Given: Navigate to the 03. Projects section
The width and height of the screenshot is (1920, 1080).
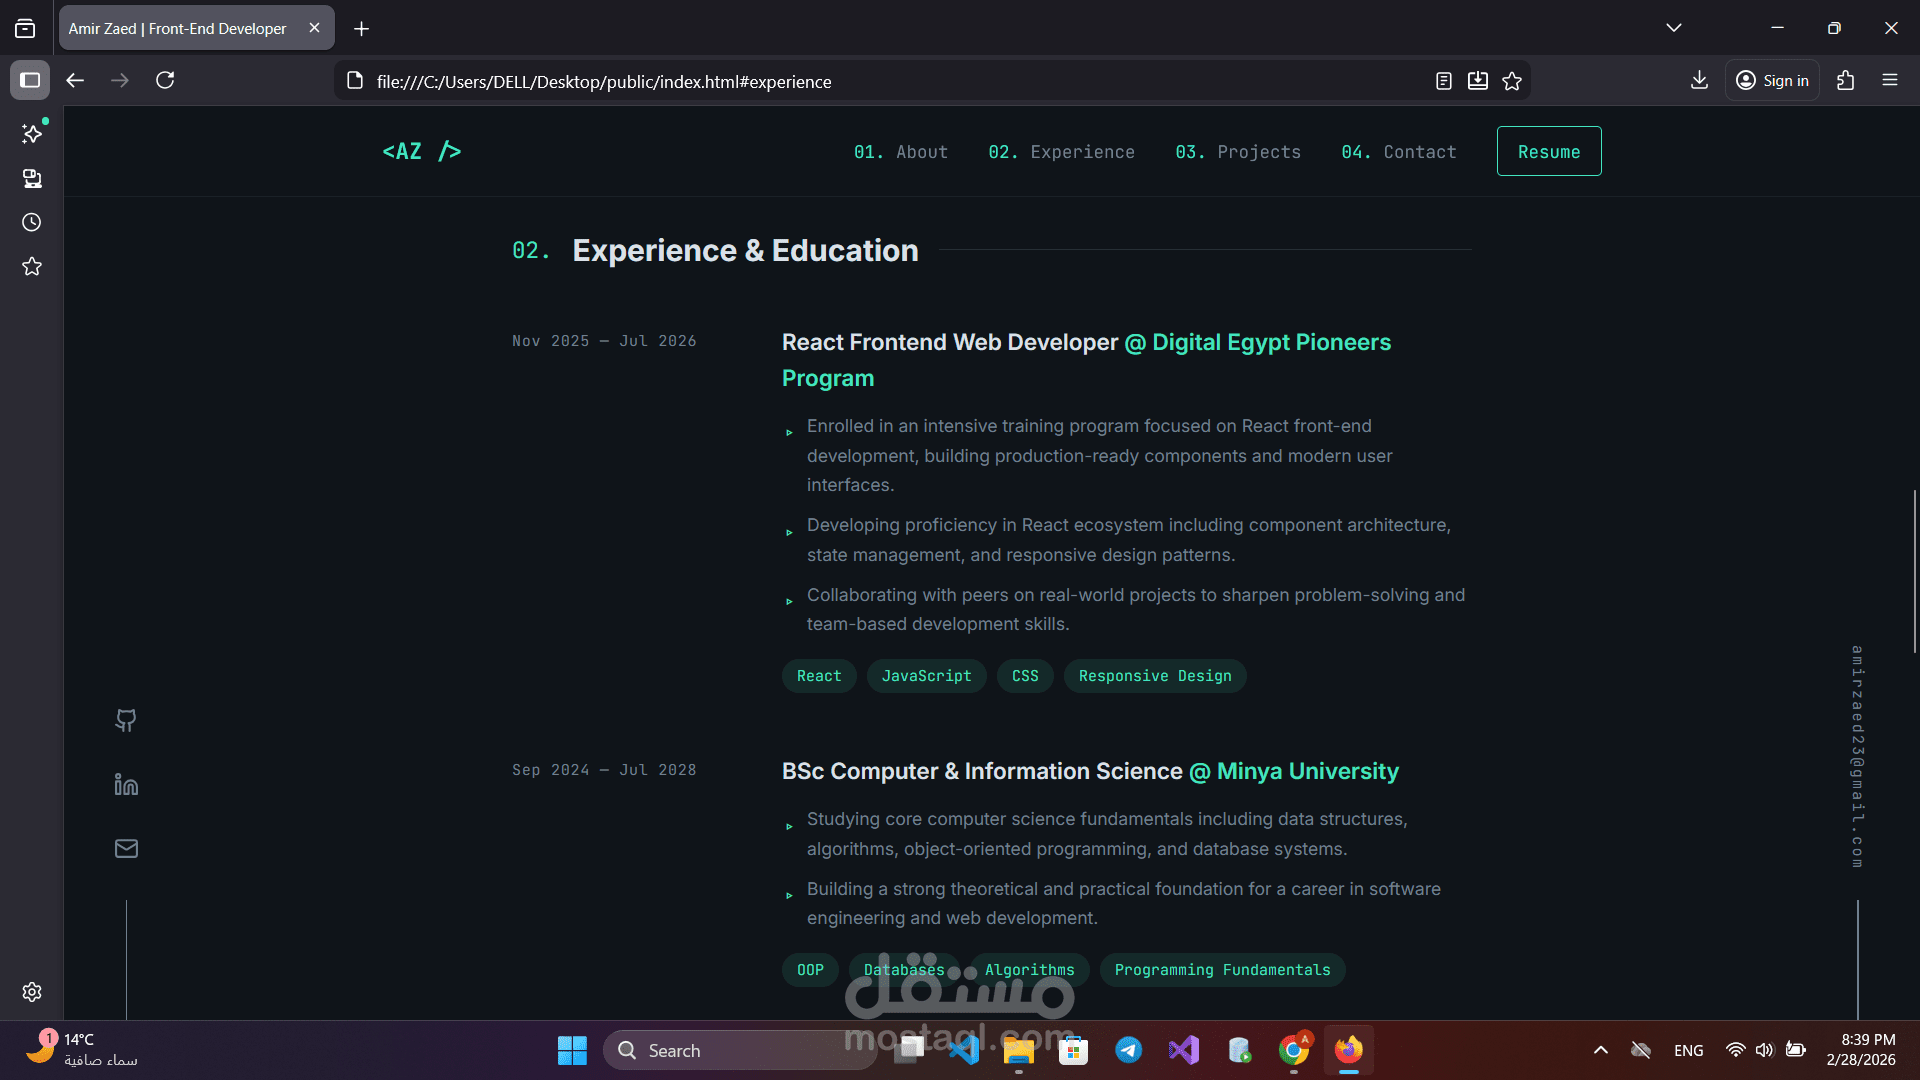Looking at the screenshot, I should [x=1238, y=151].
